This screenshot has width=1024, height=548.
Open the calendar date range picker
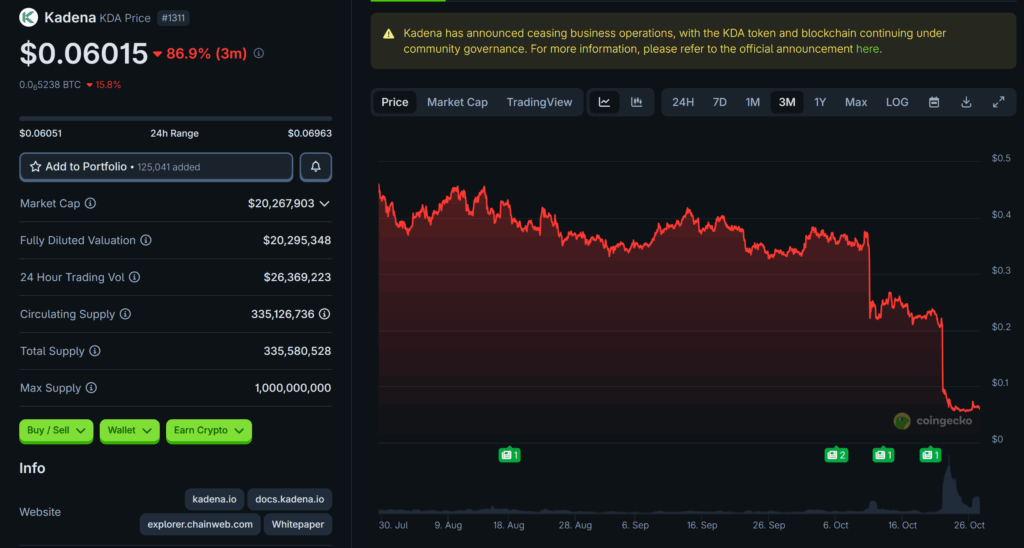click(x=934, y=102)
